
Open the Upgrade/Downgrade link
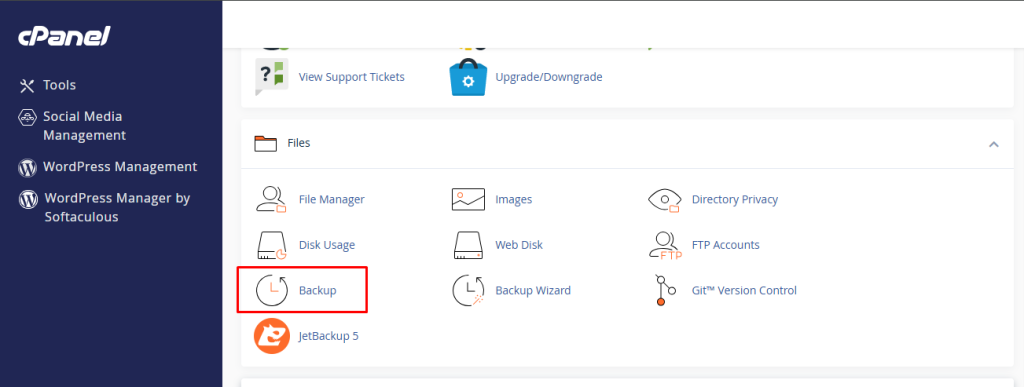pos(549,77)
